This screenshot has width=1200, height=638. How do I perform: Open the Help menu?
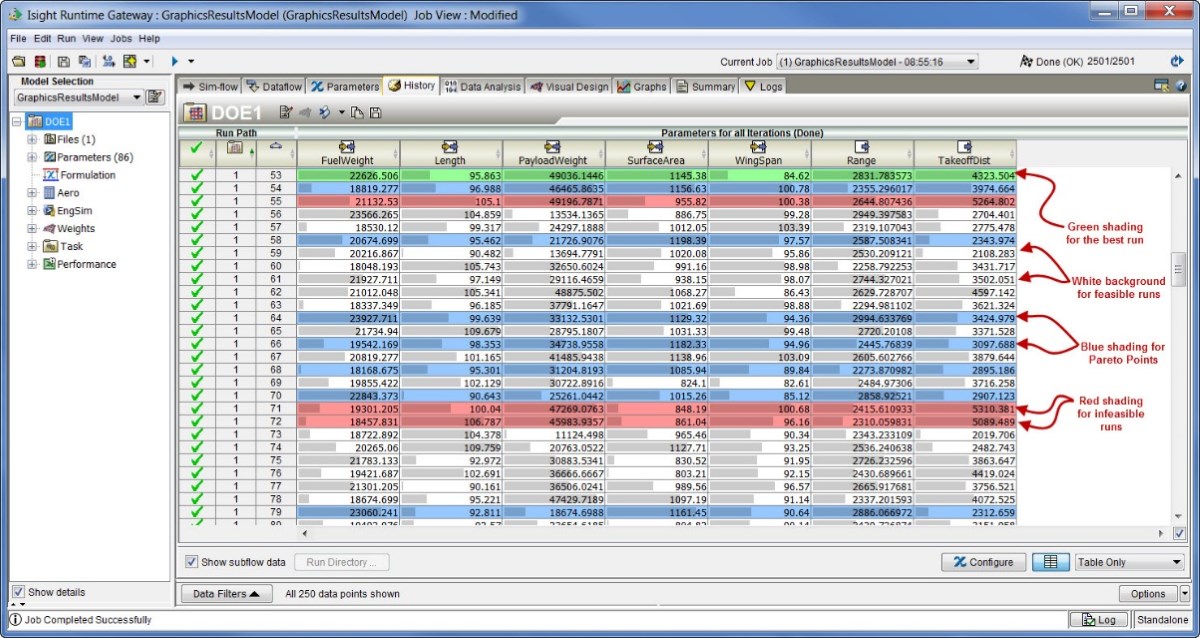149,38
